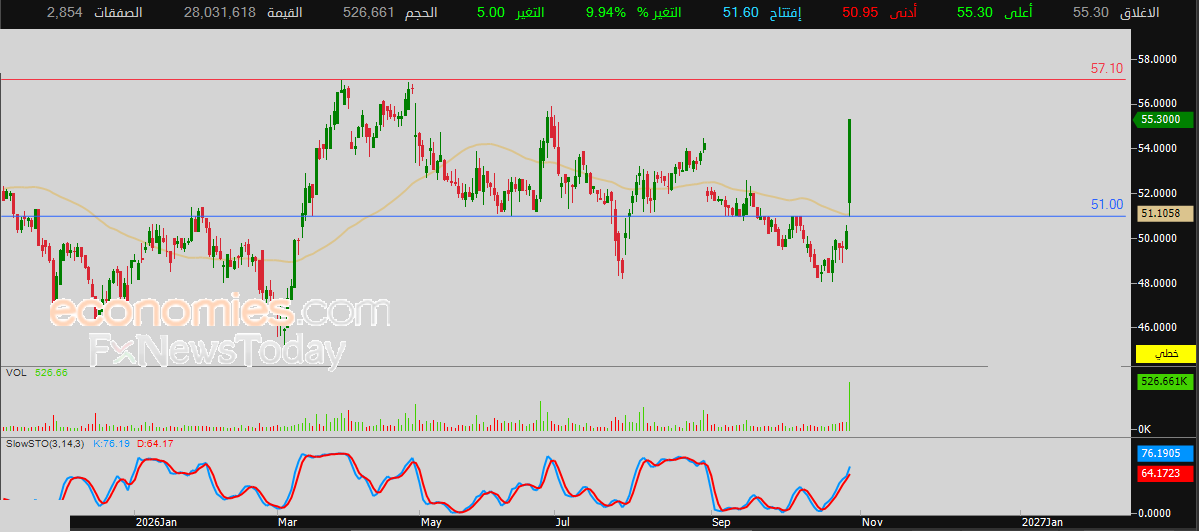Click the Mar date on time axis

coord(288,522)
